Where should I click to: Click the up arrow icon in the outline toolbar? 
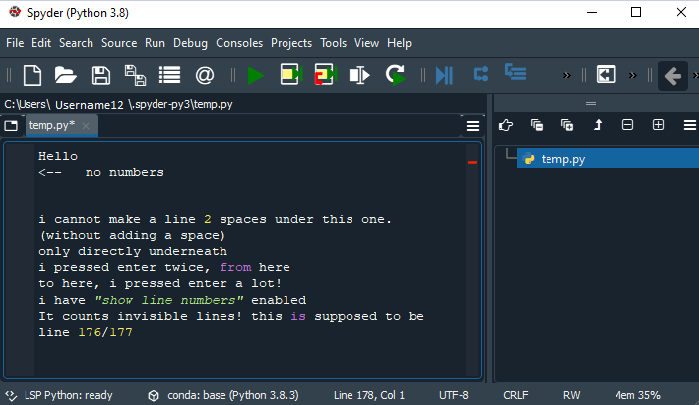(598, 125)
